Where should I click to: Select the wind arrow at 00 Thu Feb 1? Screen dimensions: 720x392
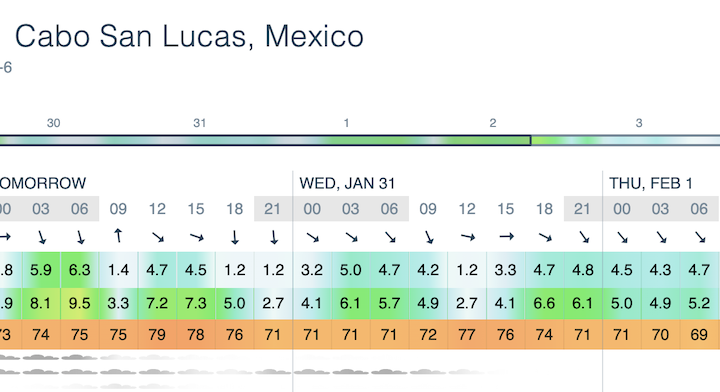tap(622, 237)
